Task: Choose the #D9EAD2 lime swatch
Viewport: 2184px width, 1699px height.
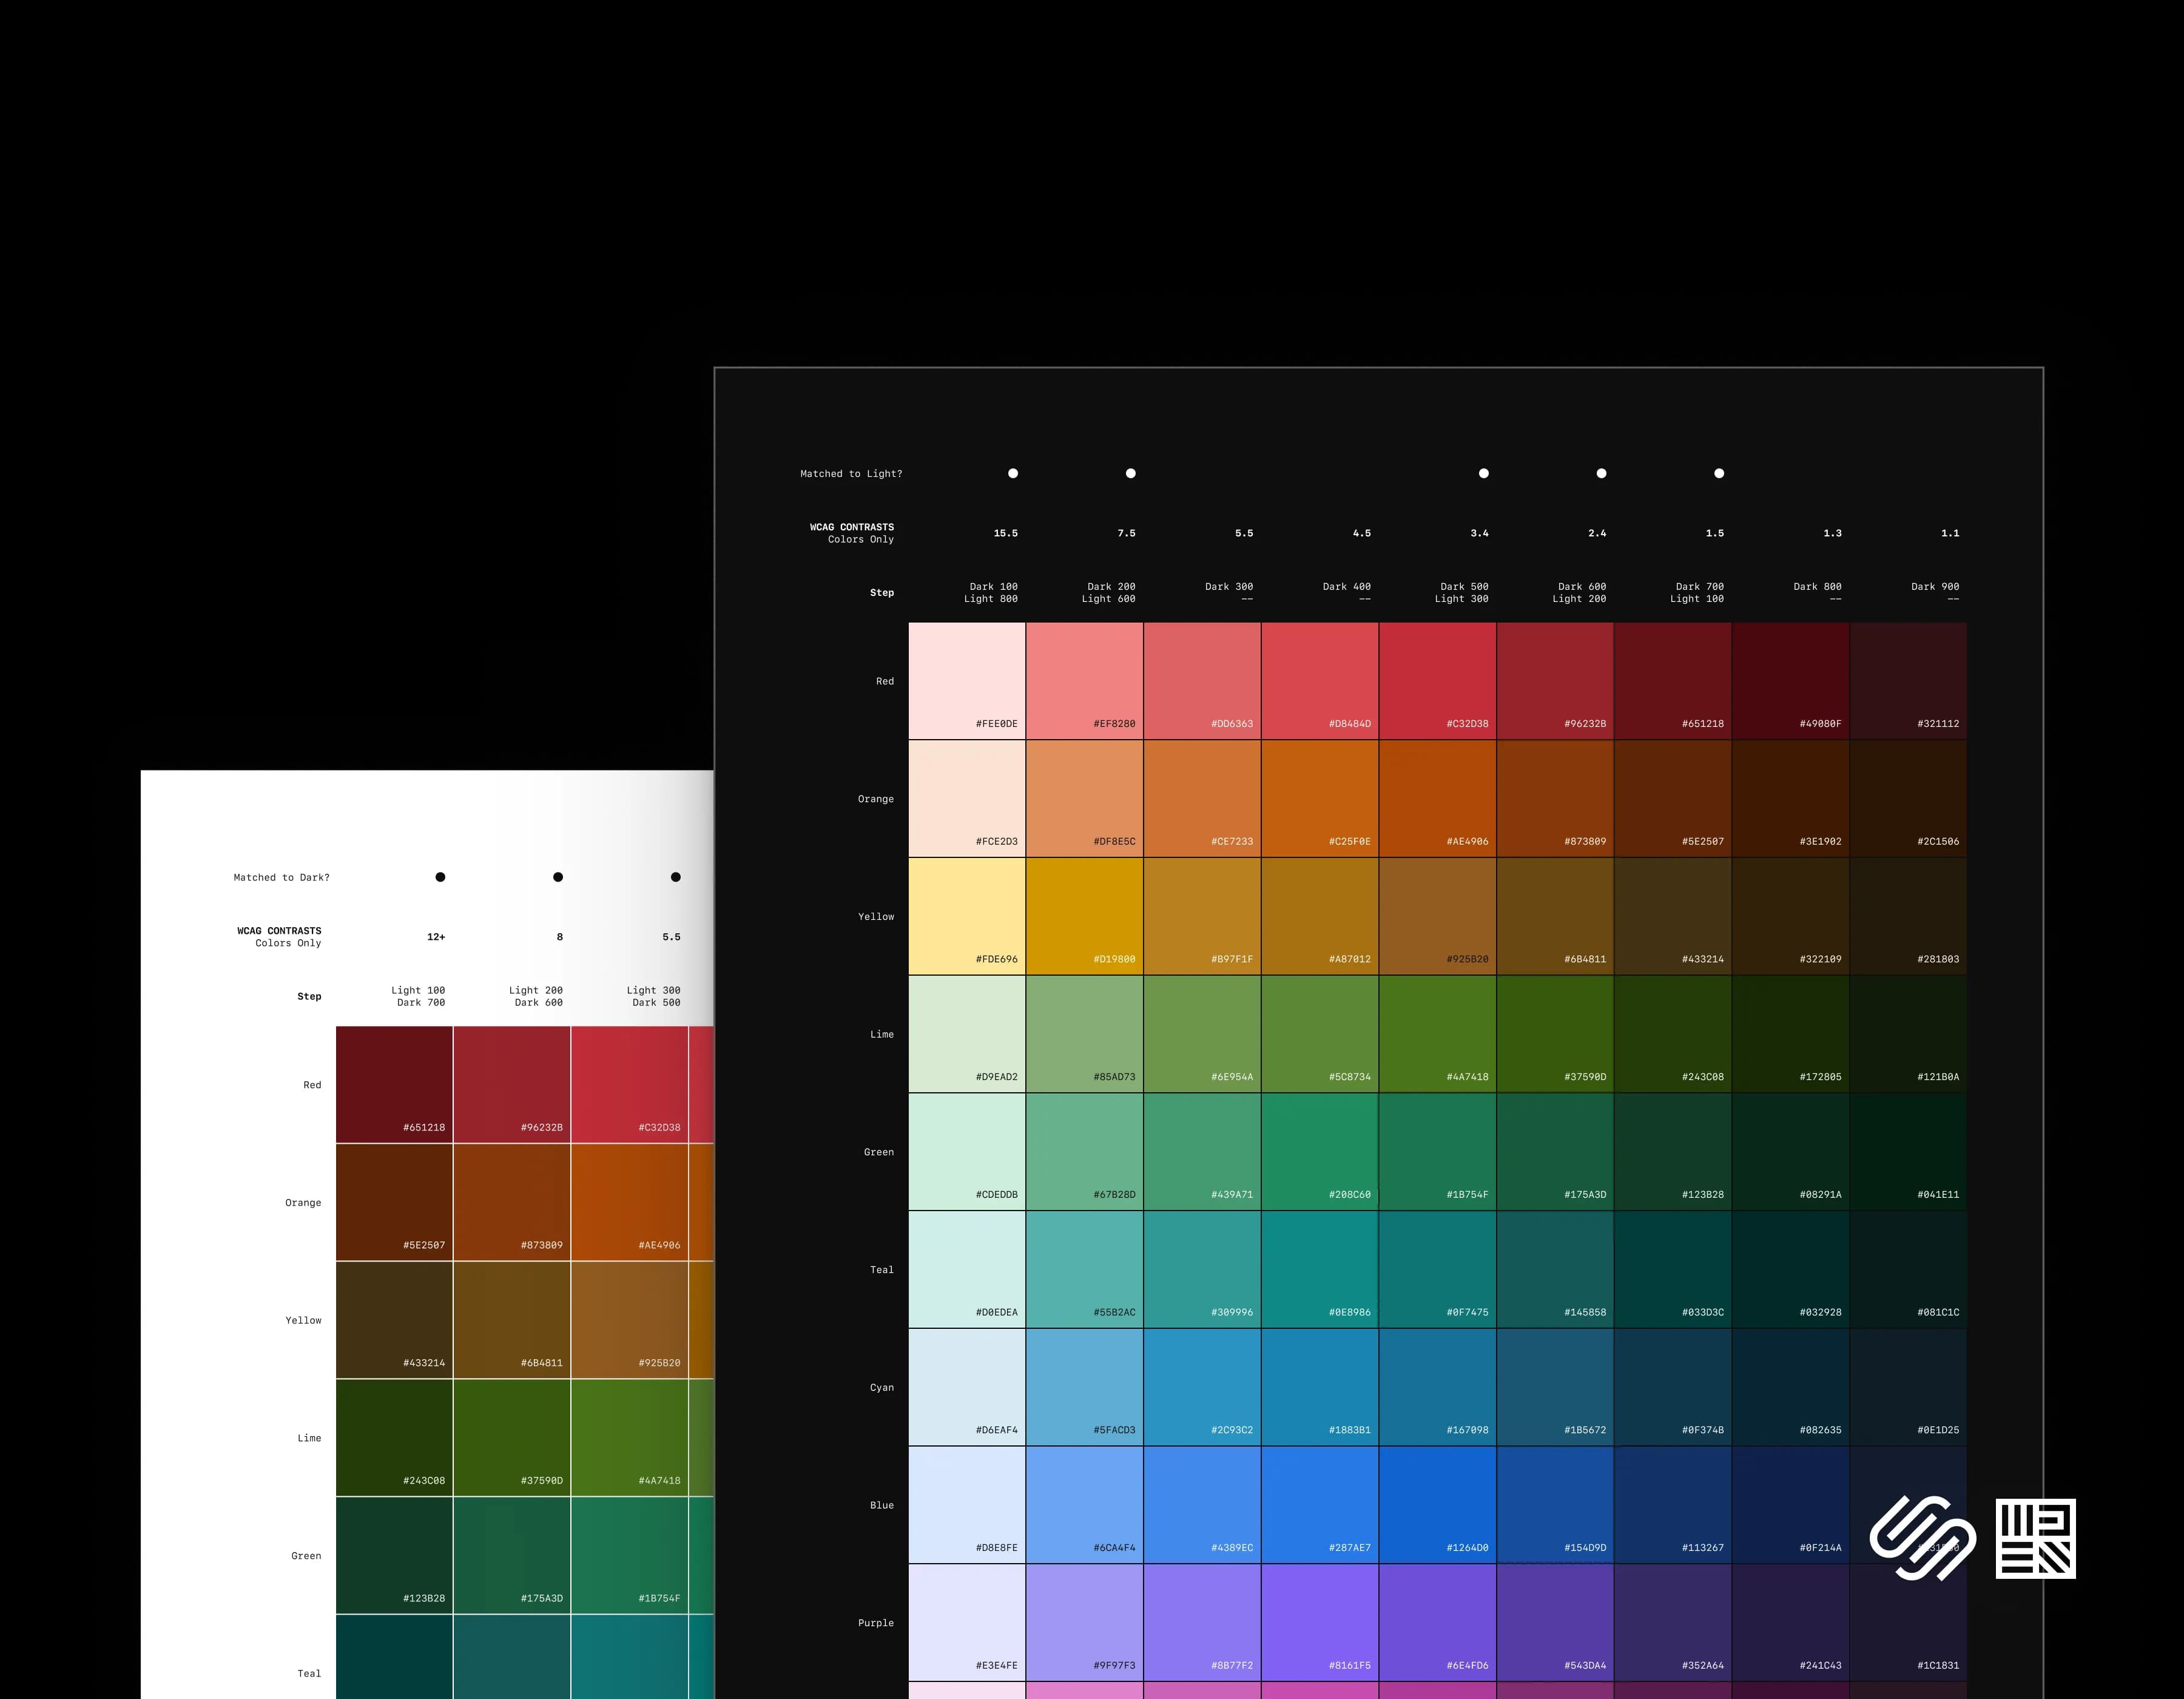Action: coord(967,1034)
